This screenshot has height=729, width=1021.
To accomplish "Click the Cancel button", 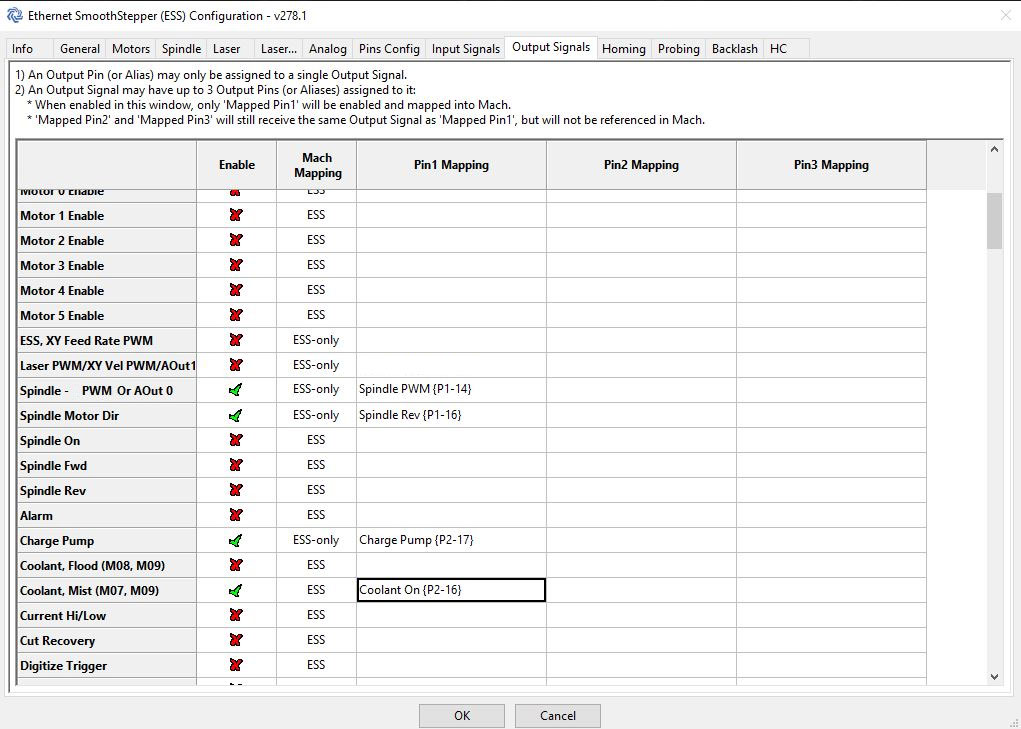I will coord(557,715).
